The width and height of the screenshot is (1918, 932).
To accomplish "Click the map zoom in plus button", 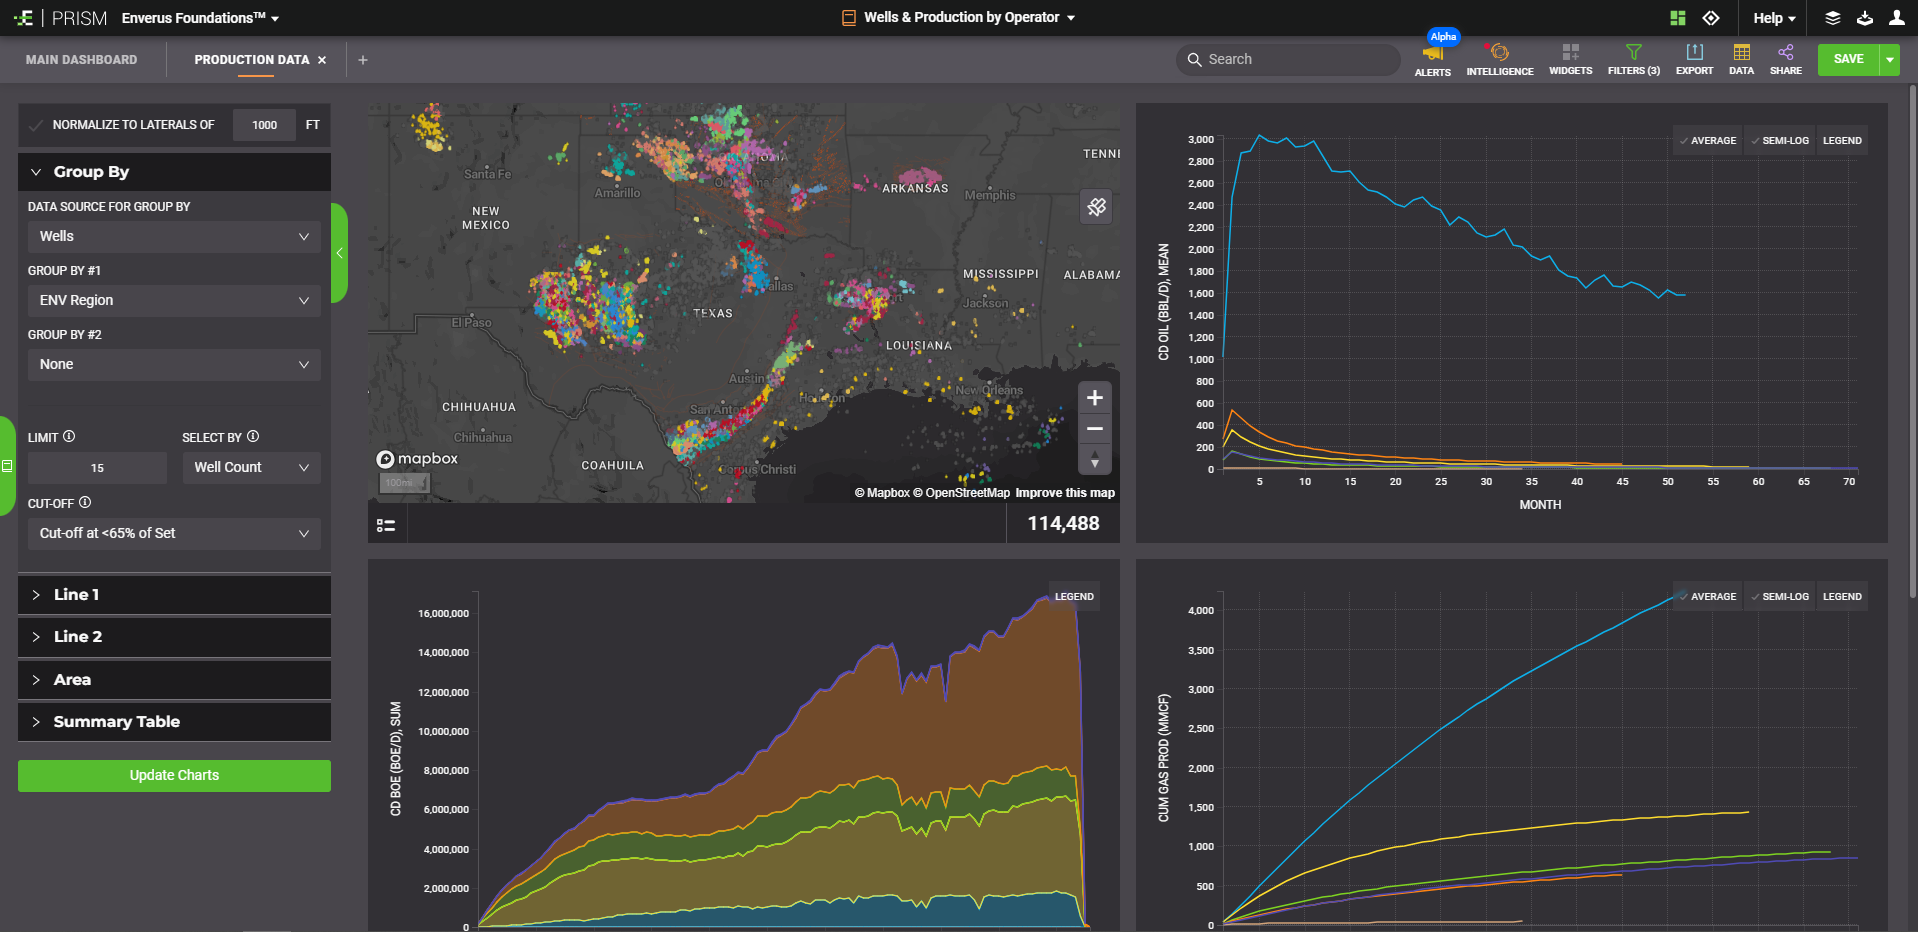I will pos(1095,398).
